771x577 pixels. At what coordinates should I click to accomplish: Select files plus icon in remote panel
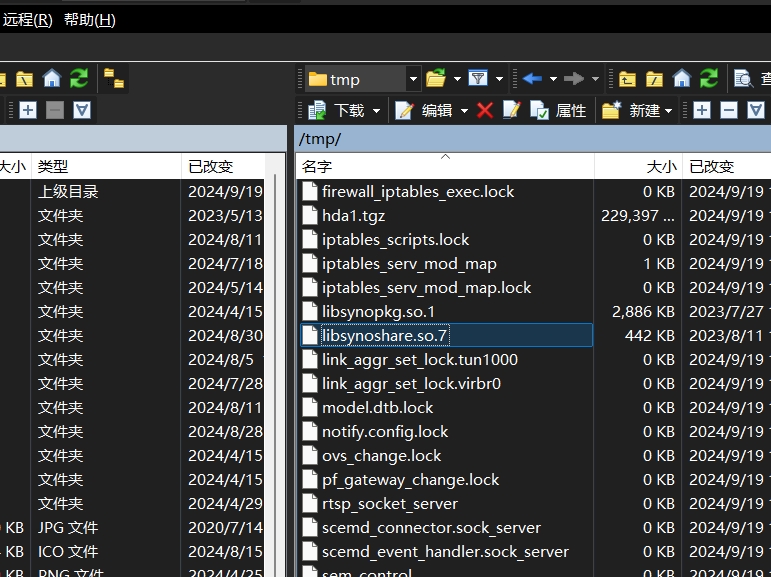click(702, 110)
